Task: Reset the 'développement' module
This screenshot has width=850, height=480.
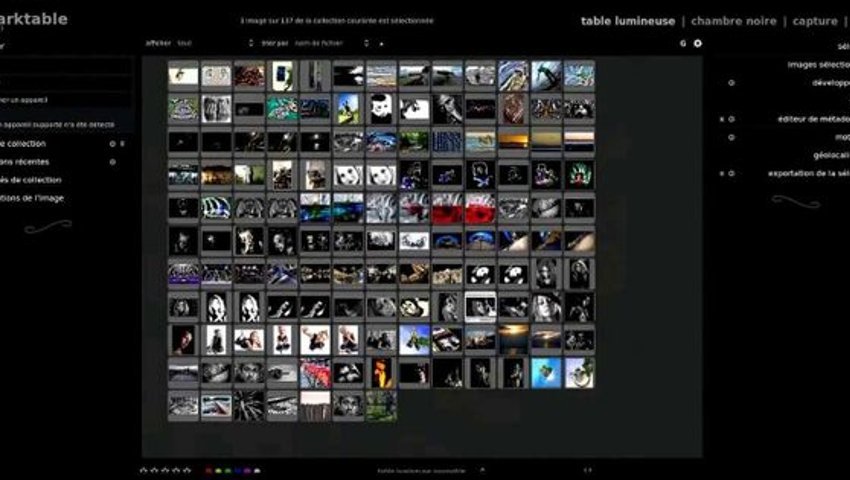Action: click(731, 83)
